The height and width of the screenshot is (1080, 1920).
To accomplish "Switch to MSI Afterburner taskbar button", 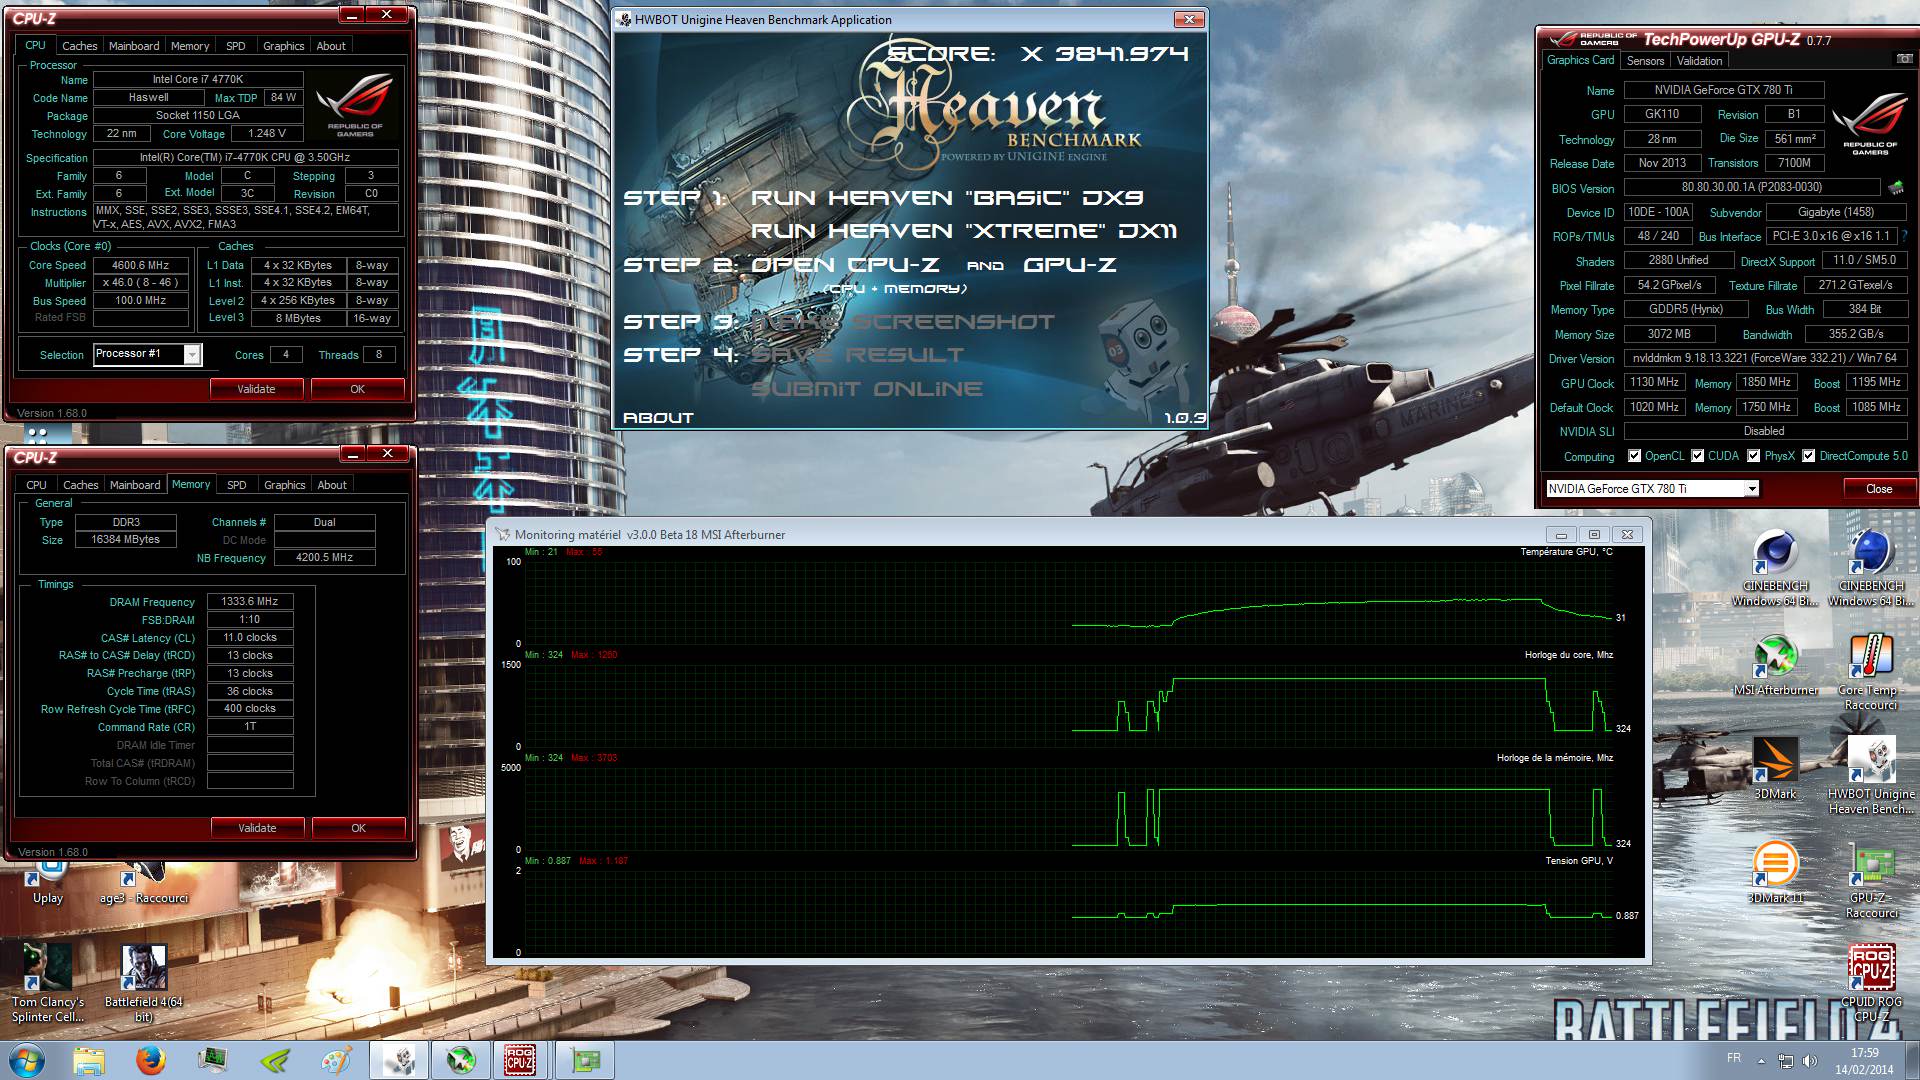I will coord(460,1060).
